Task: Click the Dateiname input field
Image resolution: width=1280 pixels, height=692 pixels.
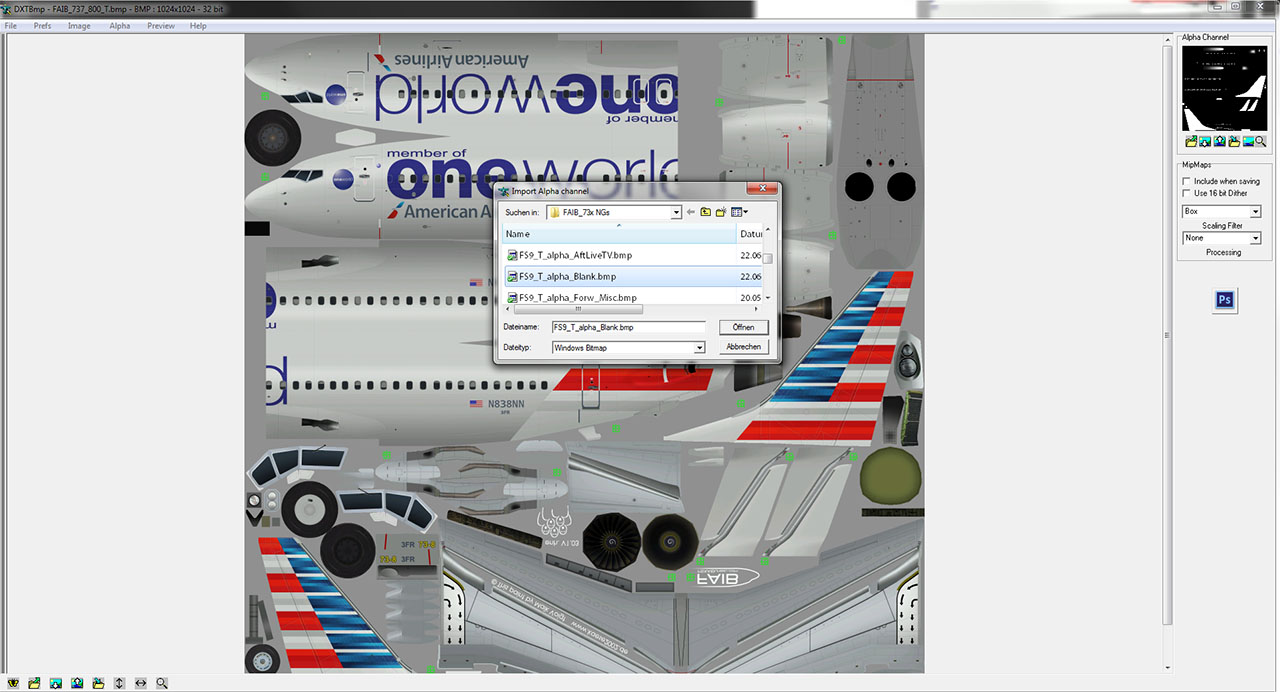Action: [x=628, y=327]
